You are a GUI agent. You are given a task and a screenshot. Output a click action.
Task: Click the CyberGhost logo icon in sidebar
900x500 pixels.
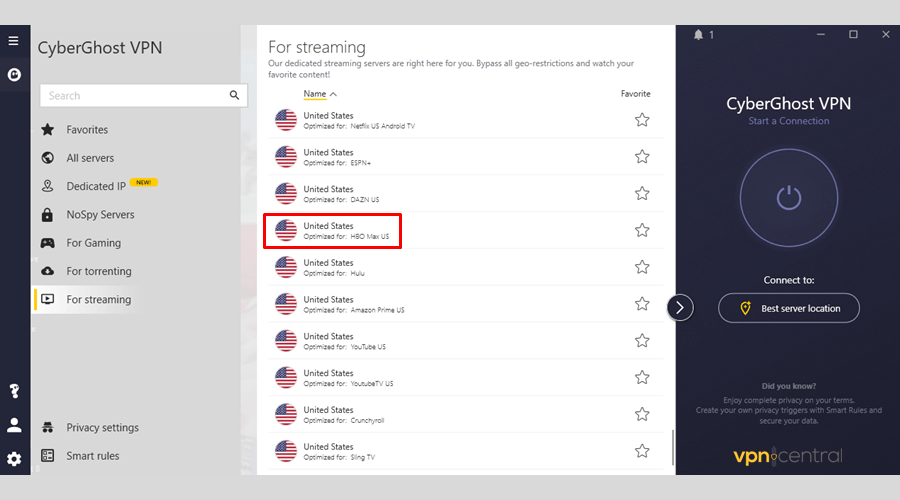[x=14, y=75]
